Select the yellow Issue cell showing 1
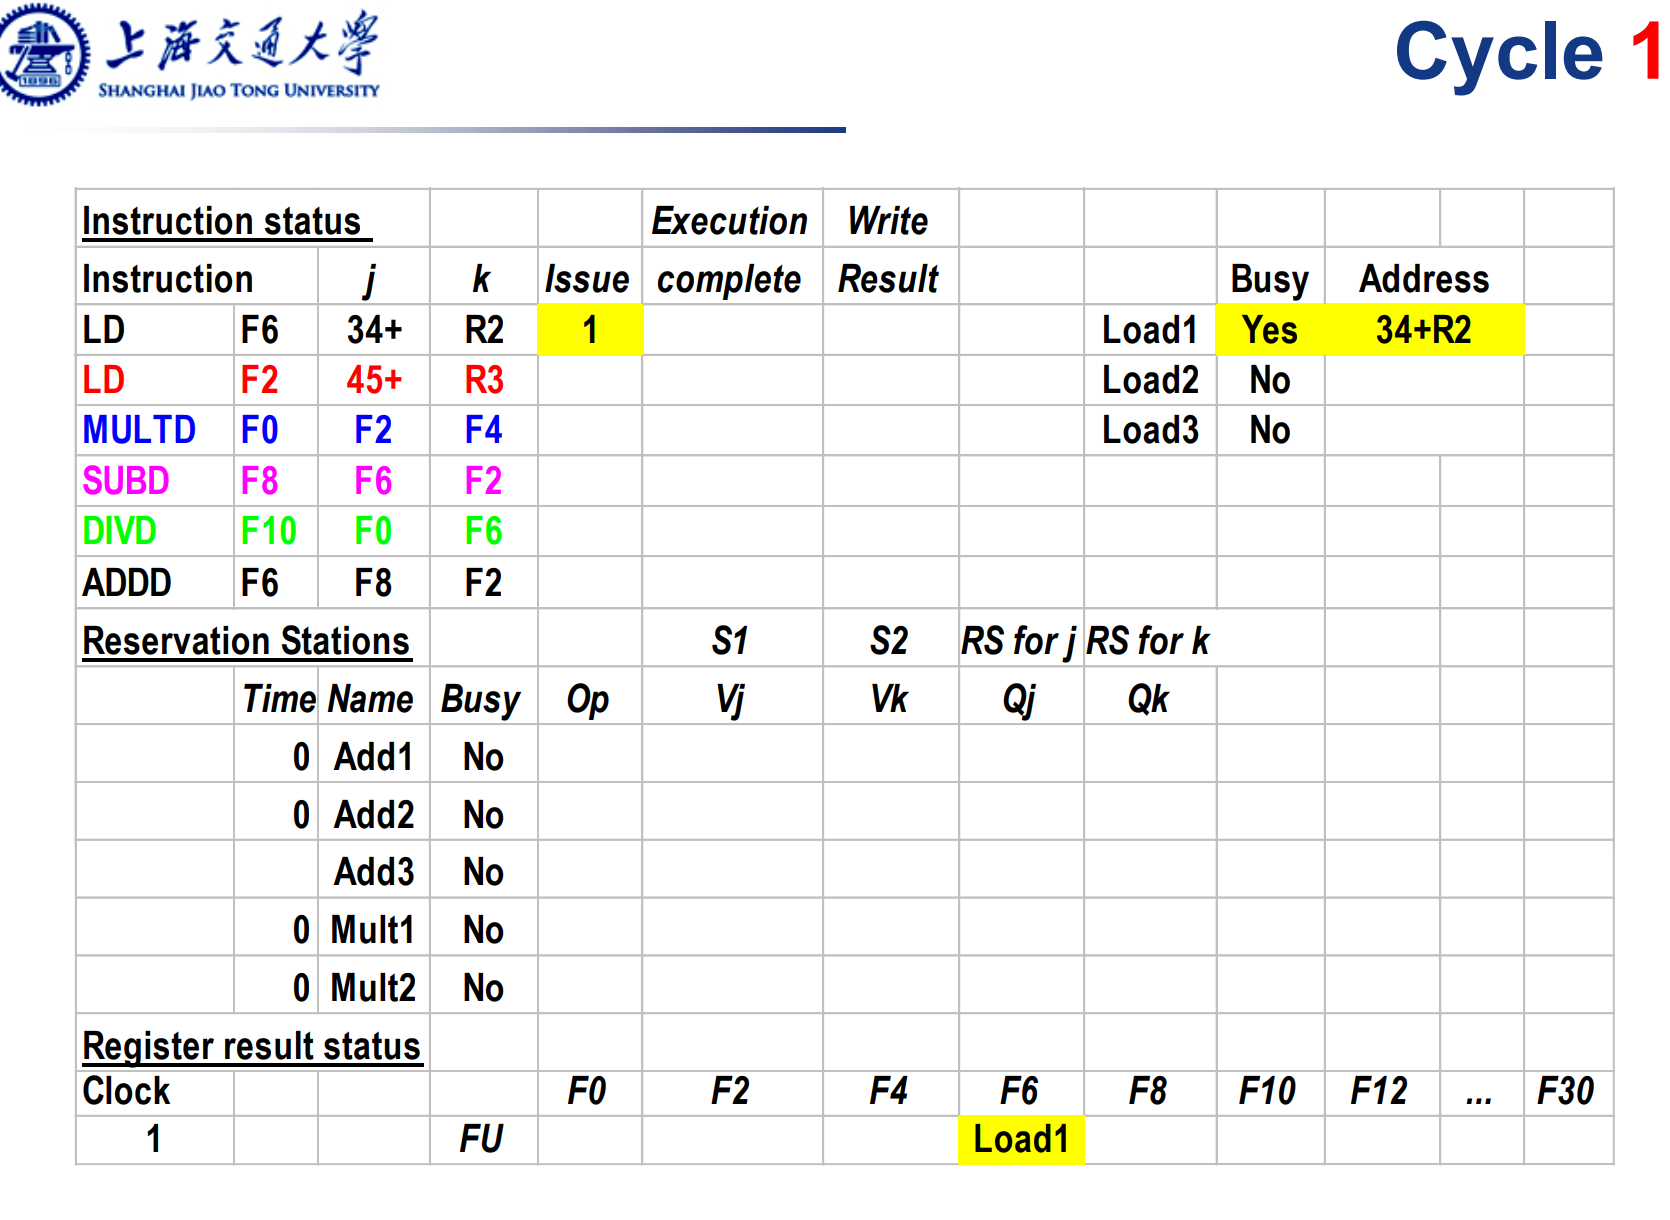This screenshot has width=1670, height=1220. (590, 330)
